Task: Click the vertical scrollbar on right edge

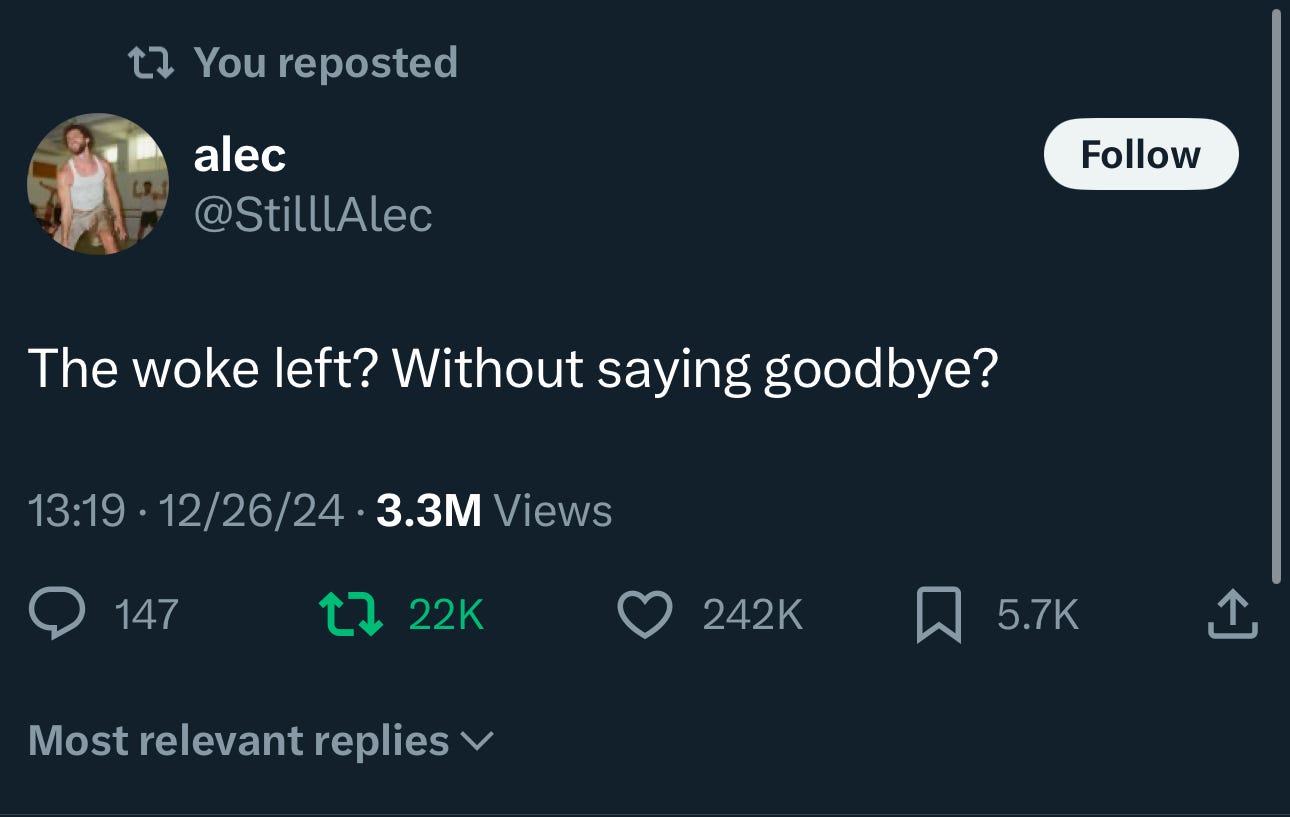Action: click(1276, 296)
